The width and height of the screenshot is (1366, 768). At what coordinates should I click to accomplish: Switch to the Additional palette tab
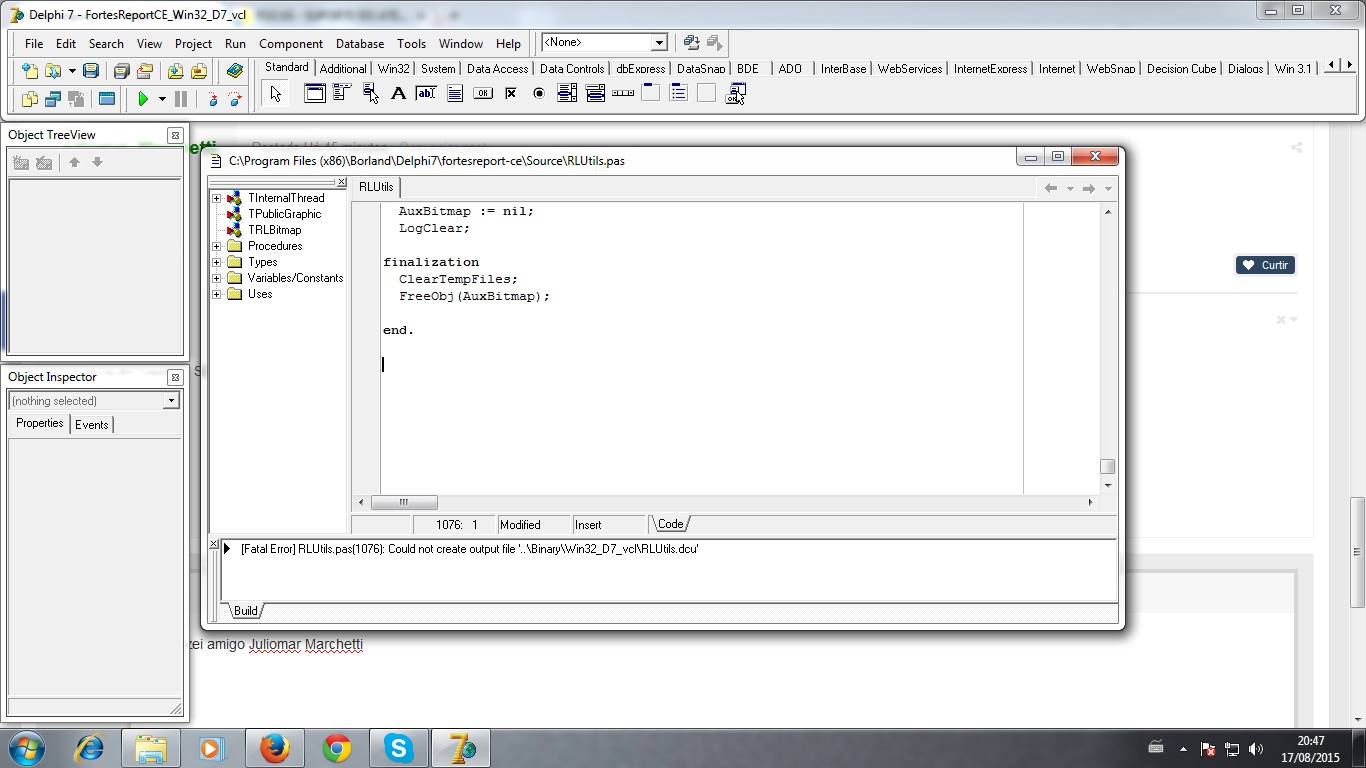point(343,68)
